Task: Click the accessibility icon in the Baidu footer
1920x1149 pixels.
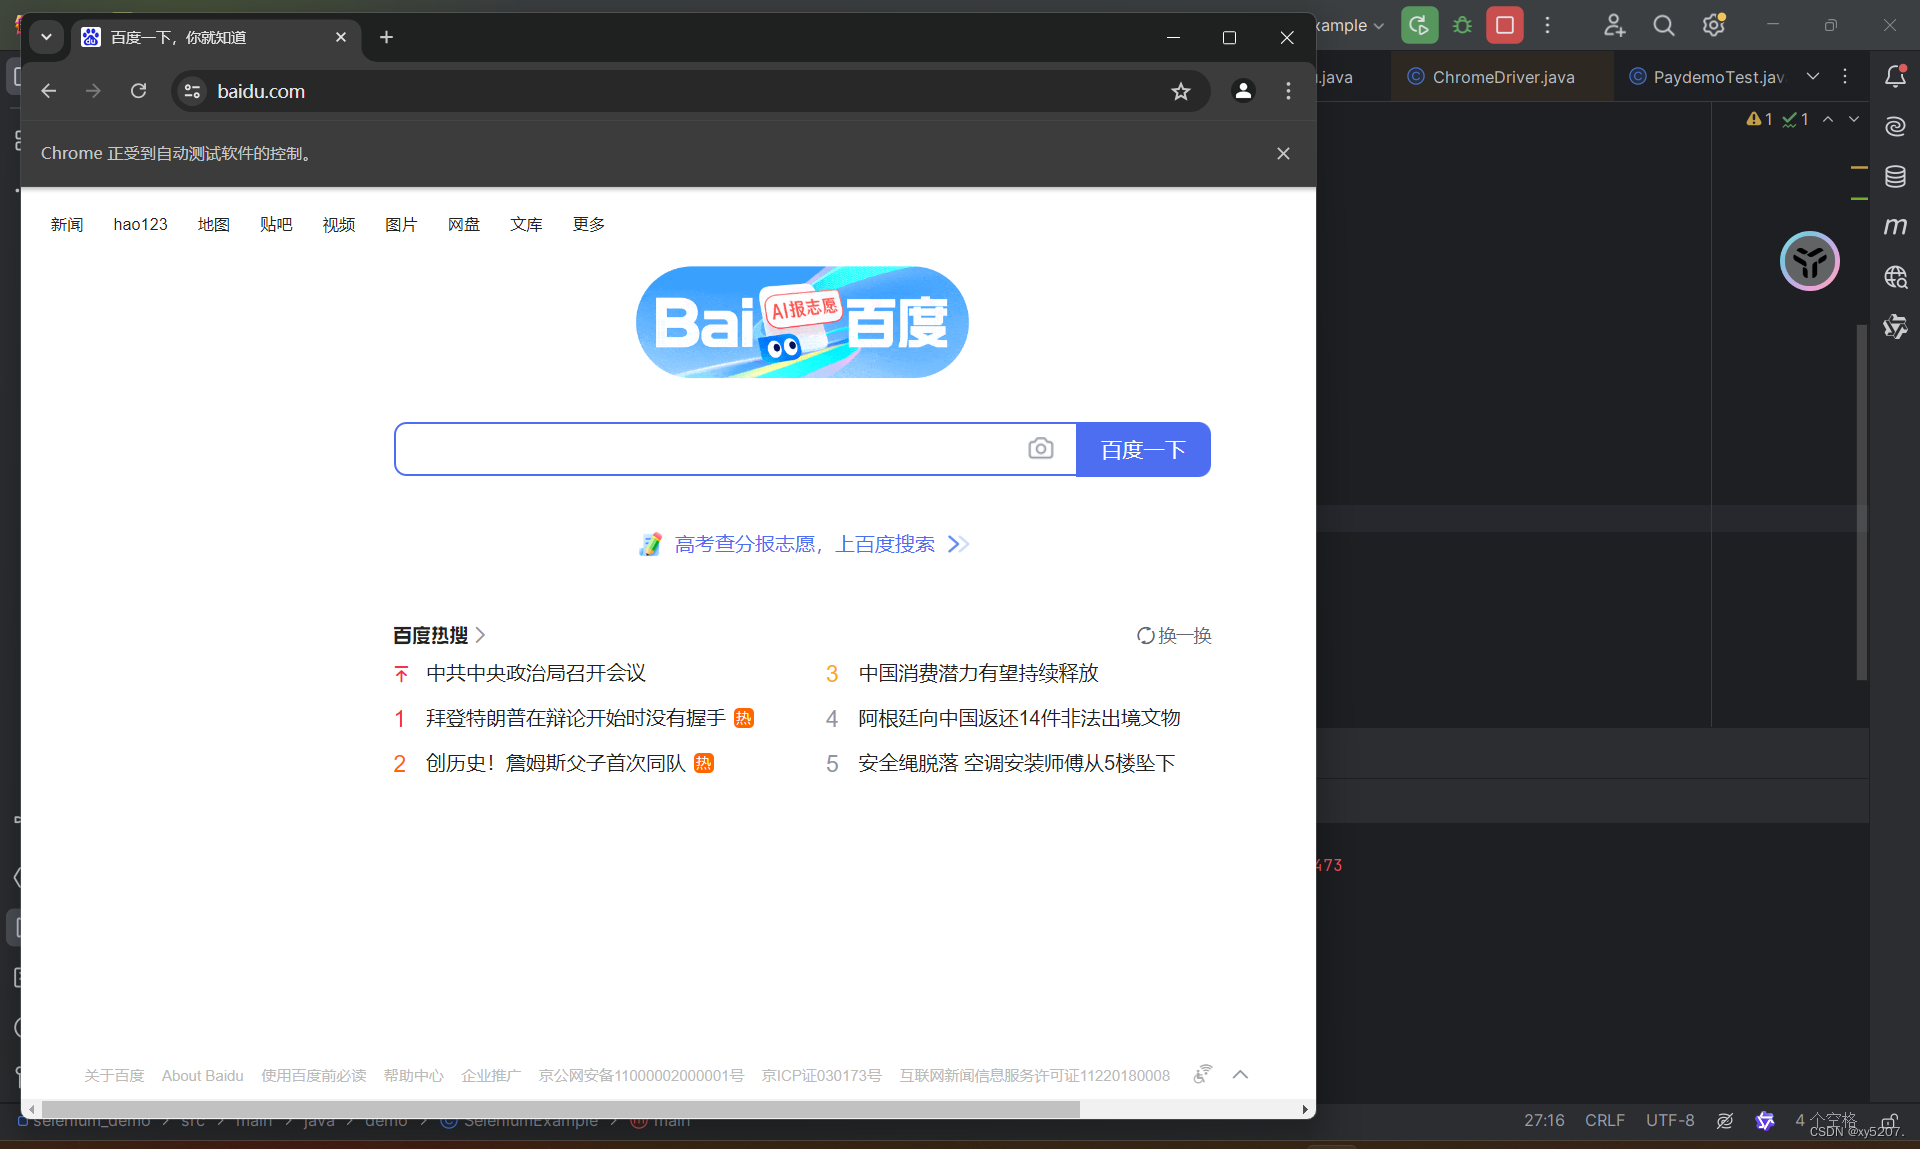Action: click(x=1202, y=1074)
